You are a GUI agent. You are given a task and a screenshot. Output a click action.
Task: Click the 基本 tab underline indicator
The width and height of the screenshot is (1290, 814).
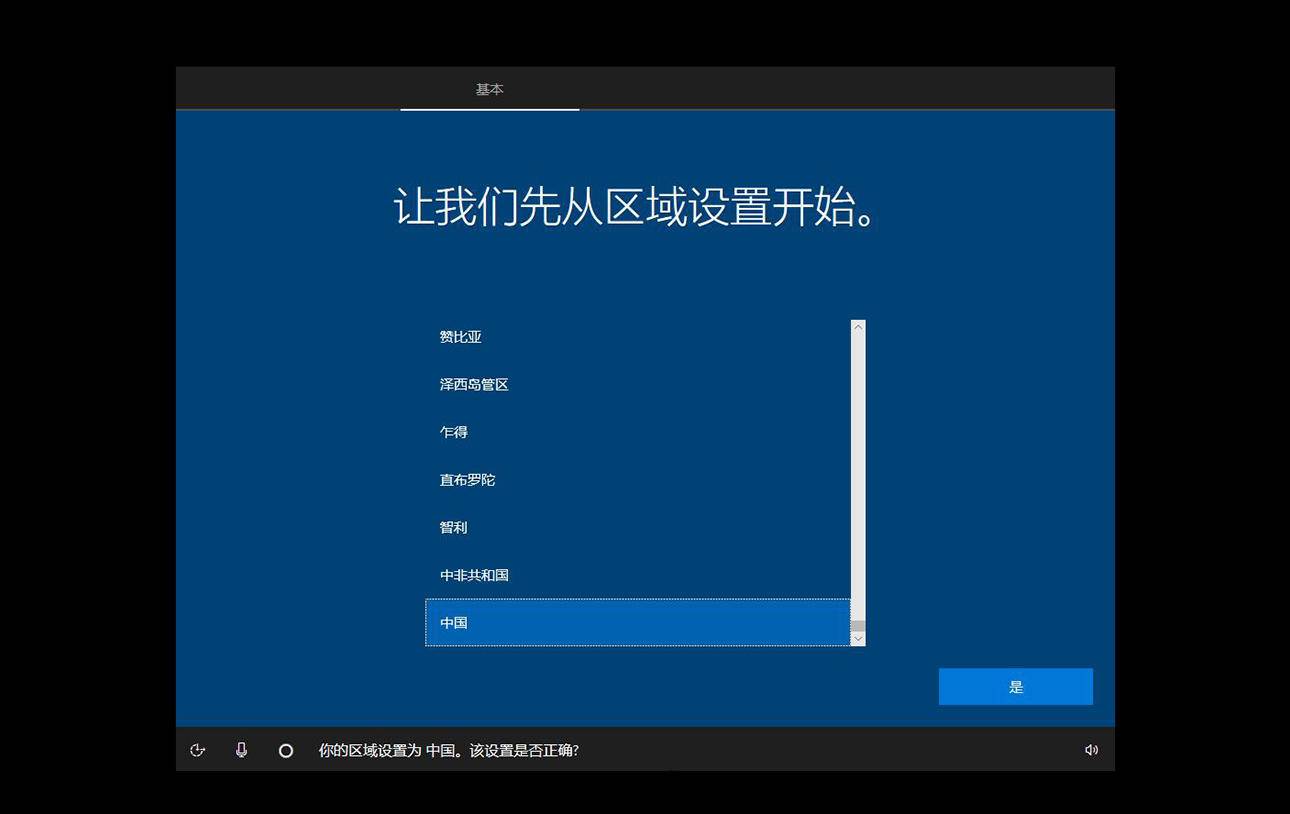point(489,110)
